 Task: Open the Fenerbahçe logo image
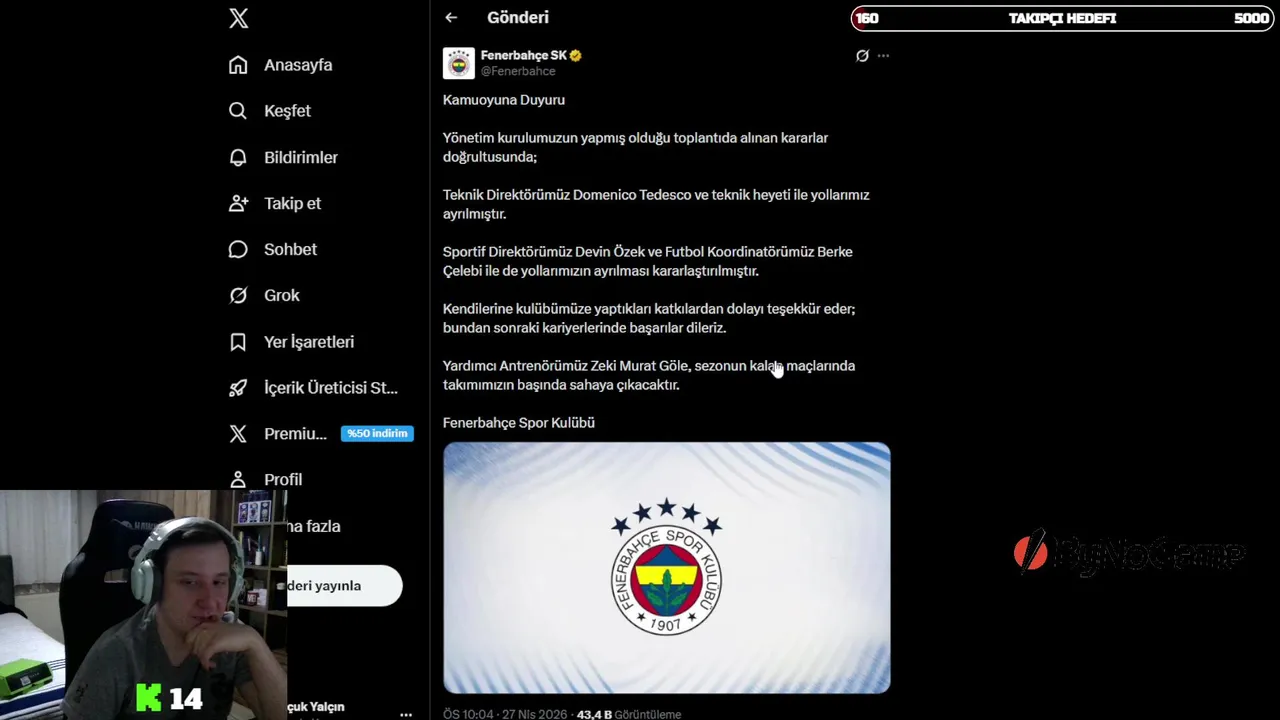click(667, 568)
